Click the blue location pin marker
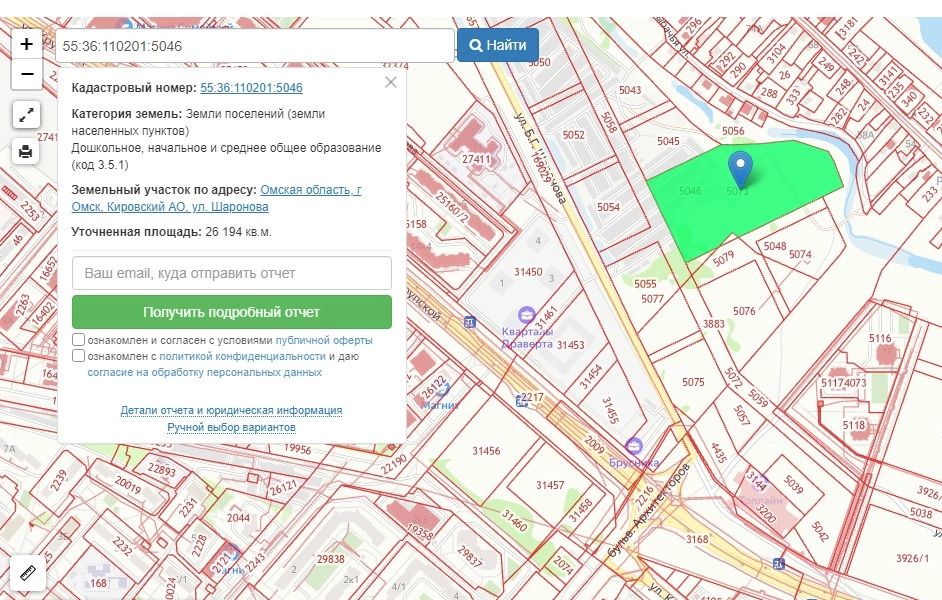This screenshot has width=942, height=600. (x=740, y=168)
